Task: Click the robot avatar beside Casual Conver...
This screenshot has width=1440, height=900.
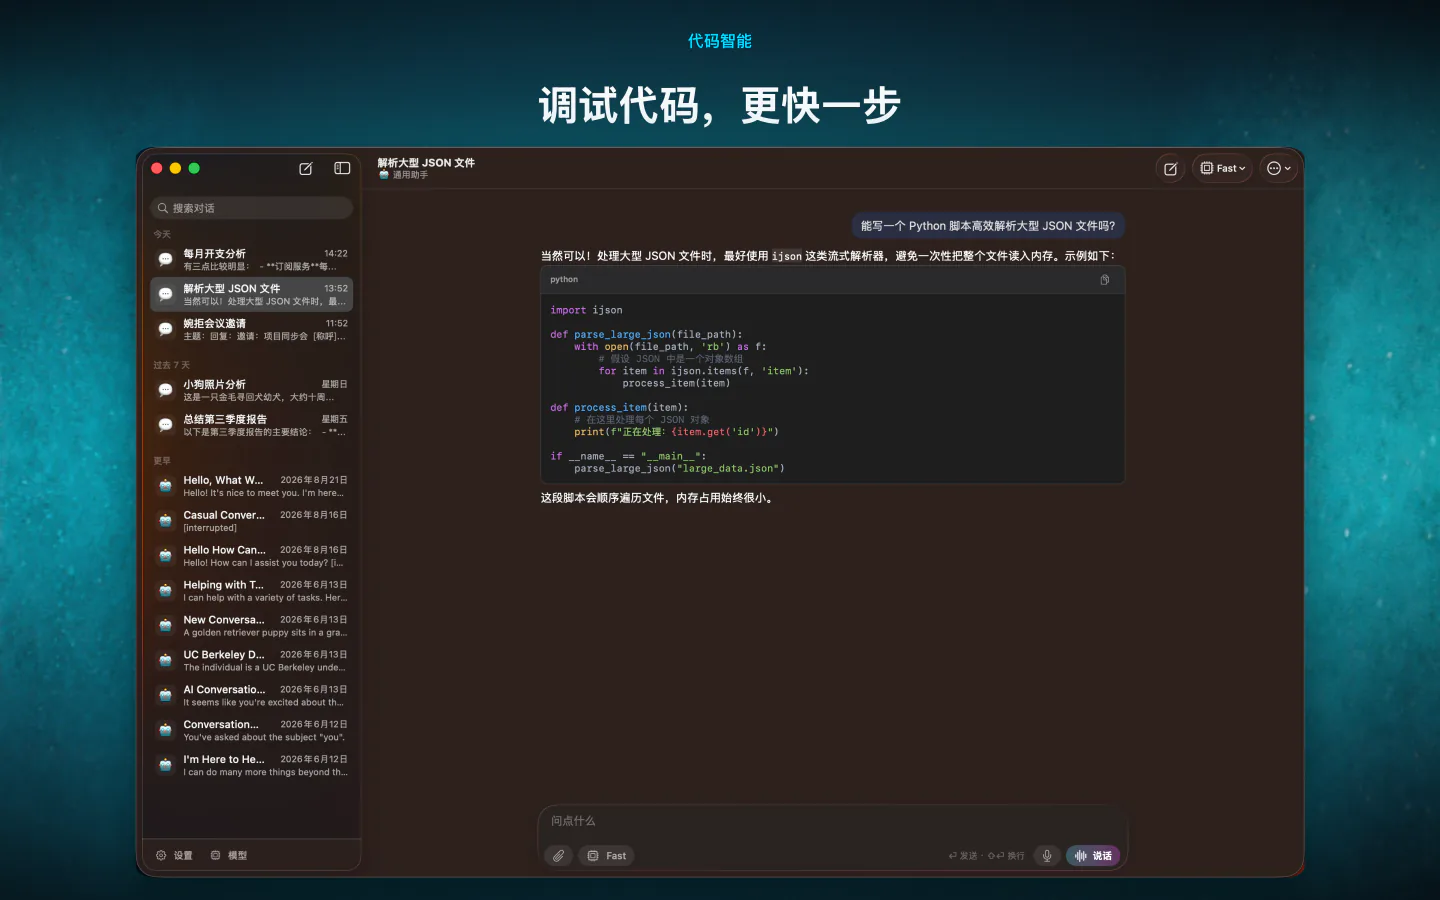Action: [x=166, y=522]
